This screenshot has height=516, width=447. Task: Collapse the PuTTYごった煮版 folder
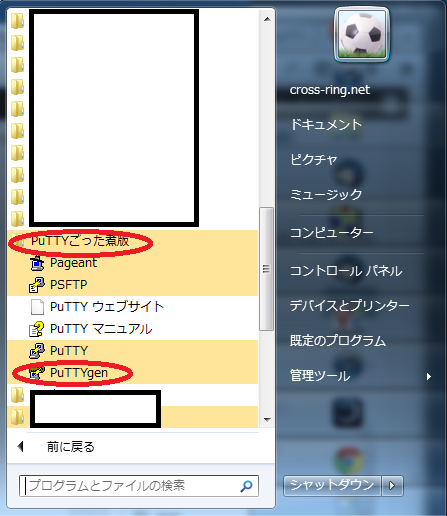point(80,241)
